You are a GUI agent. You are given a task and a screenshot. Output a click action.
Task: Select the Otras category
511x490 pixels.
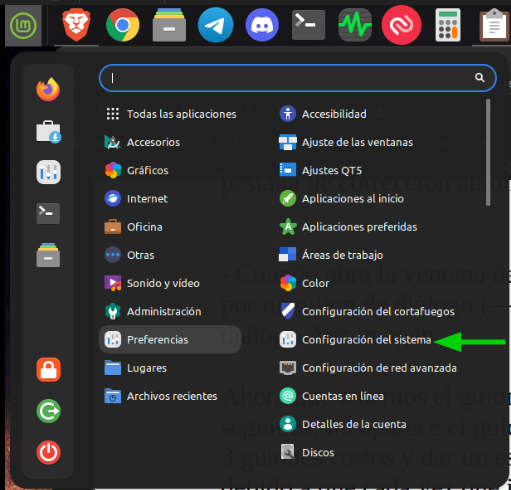(x=170, y=255)
